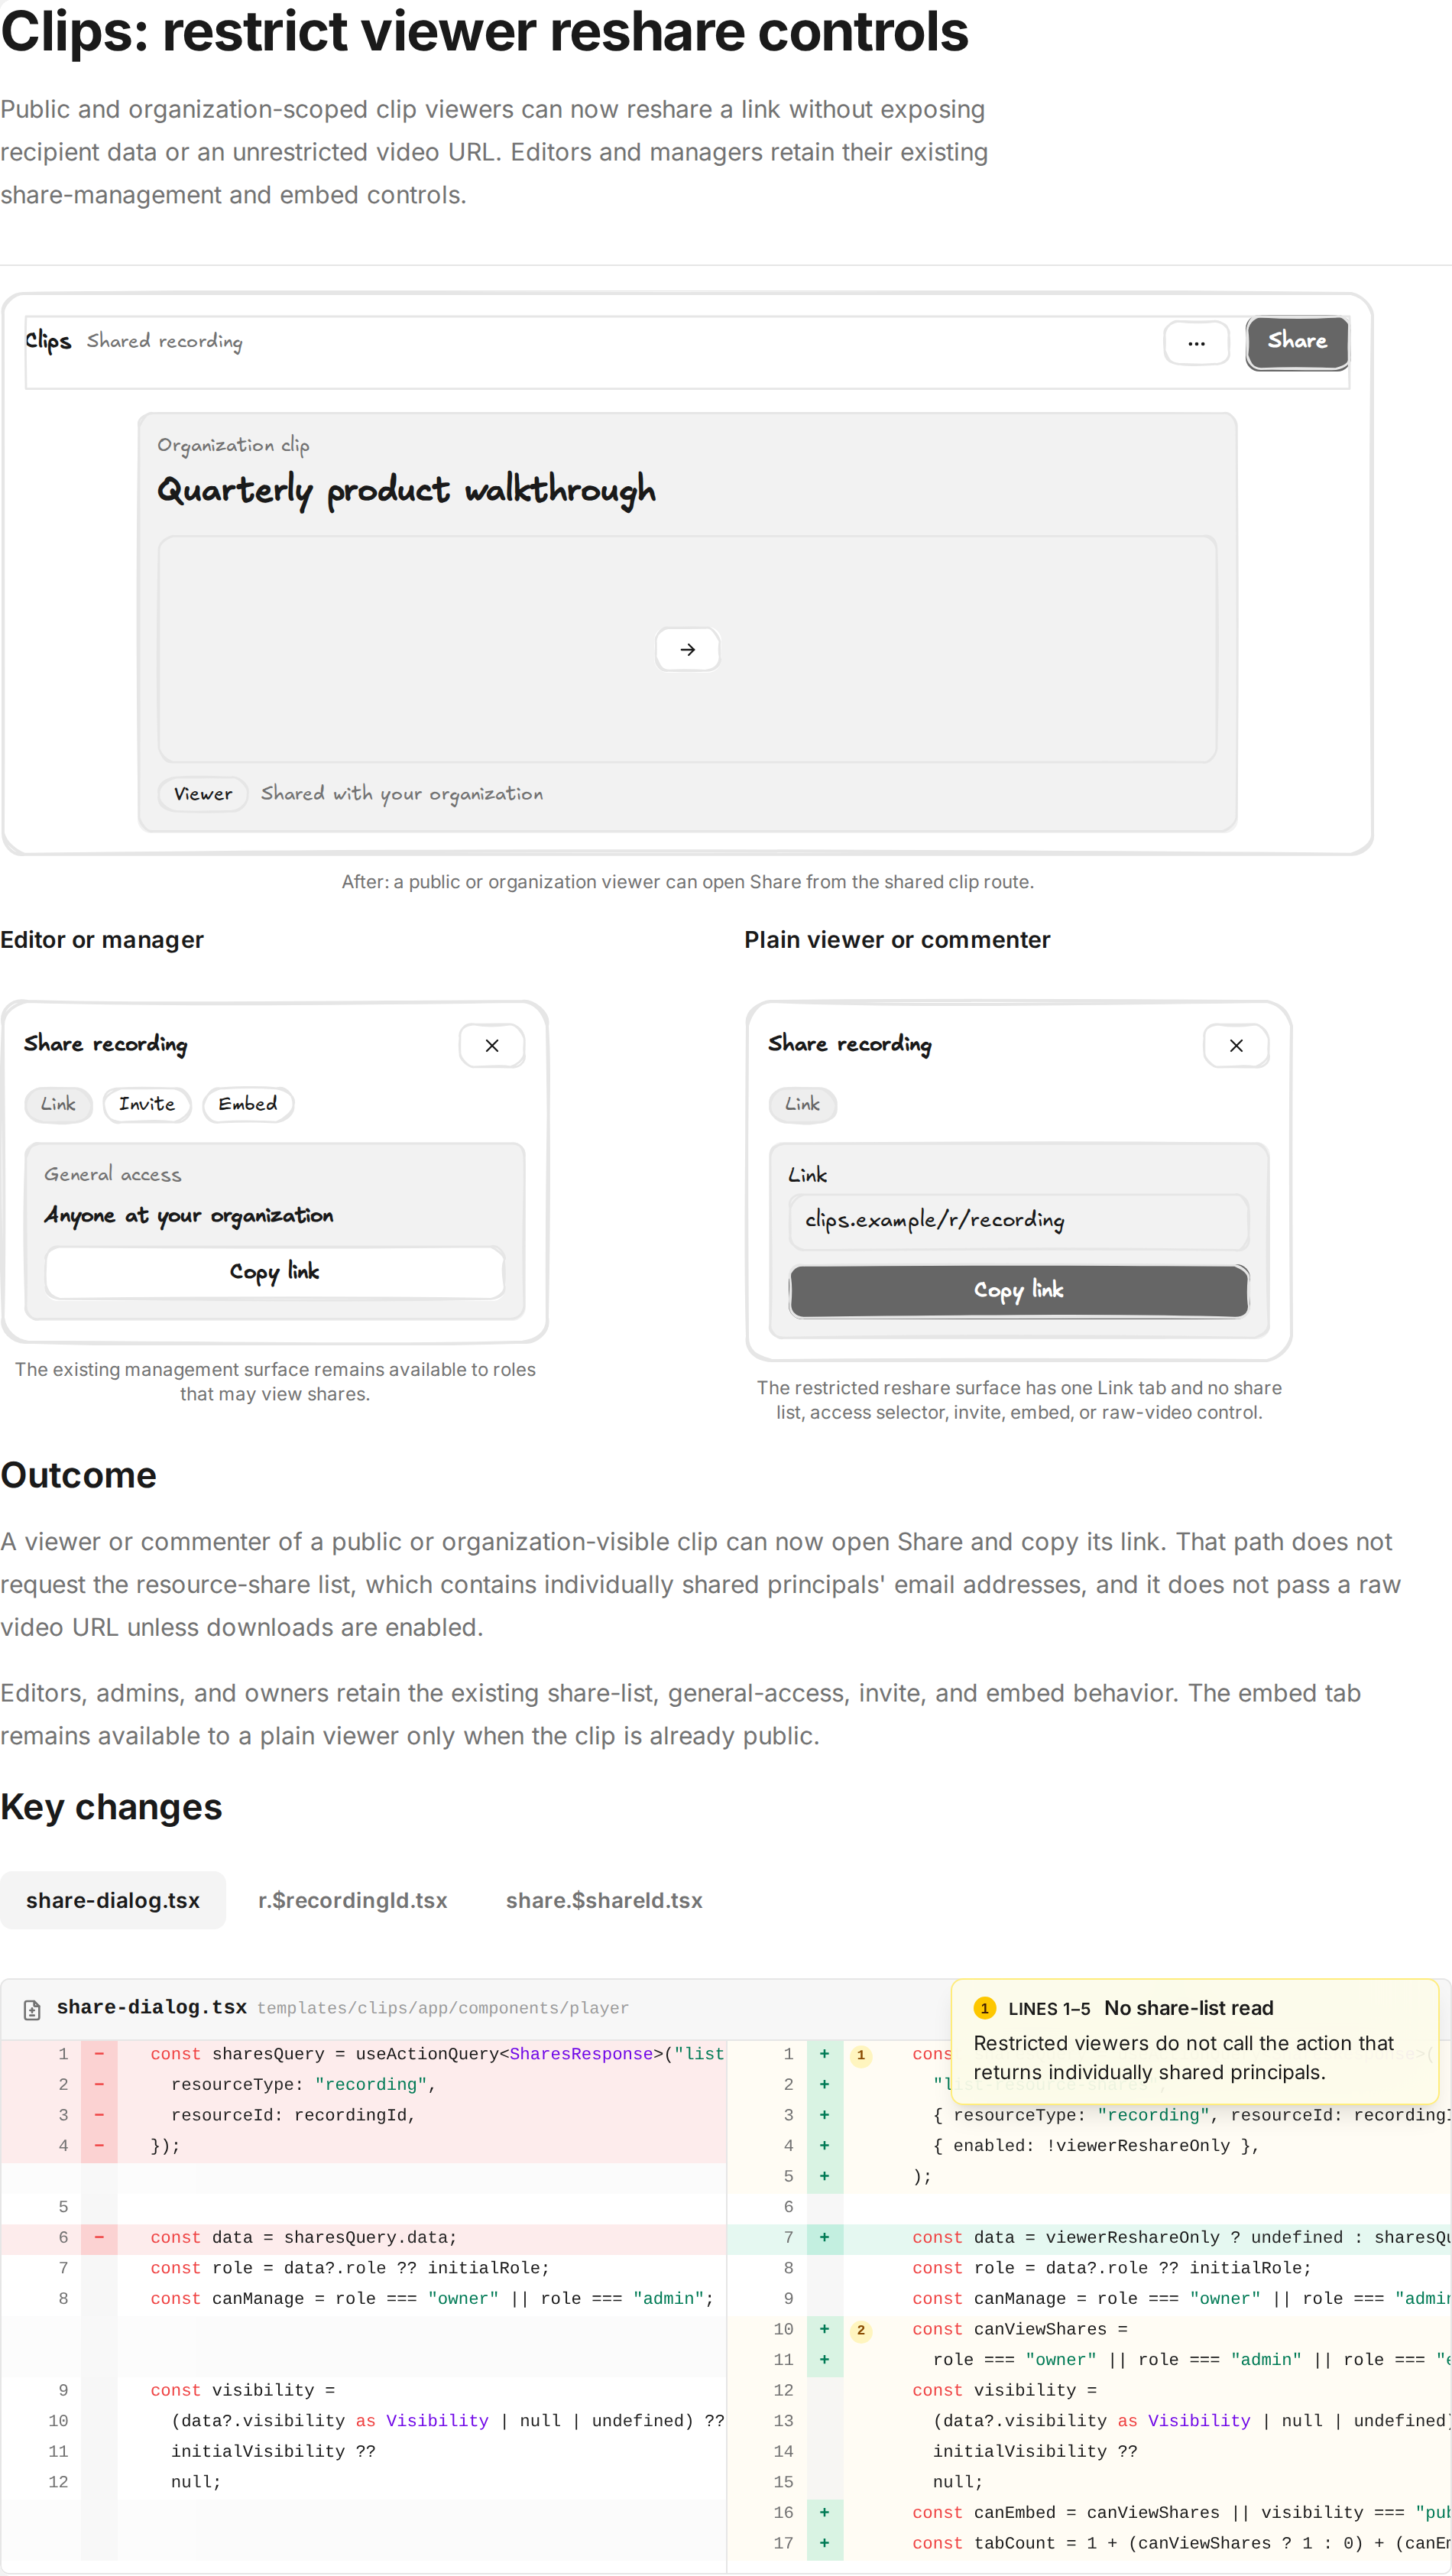Click the added 'const canEmbed = canViewShares' line
Viewport: 1452px width, 2576px height.
point(1090,2513)
